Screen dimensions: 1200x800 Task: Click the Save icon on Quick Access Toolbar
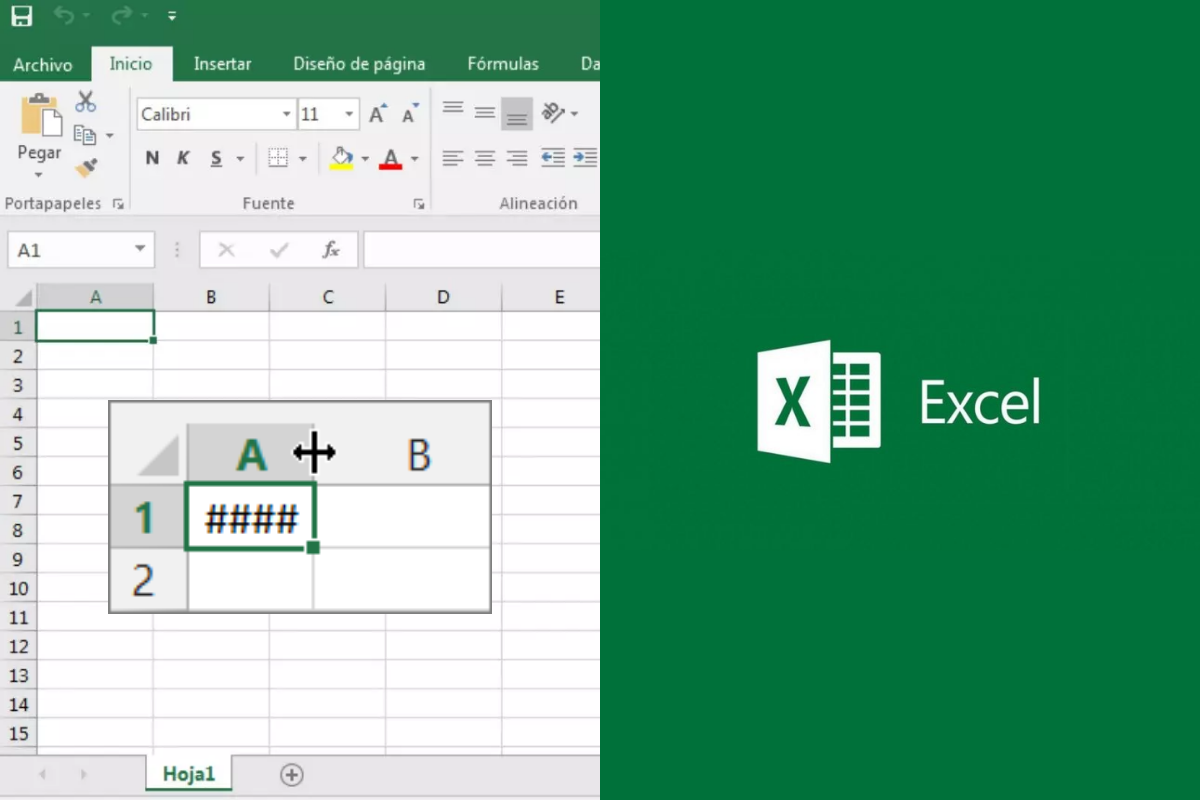click(x=21, y=17)
